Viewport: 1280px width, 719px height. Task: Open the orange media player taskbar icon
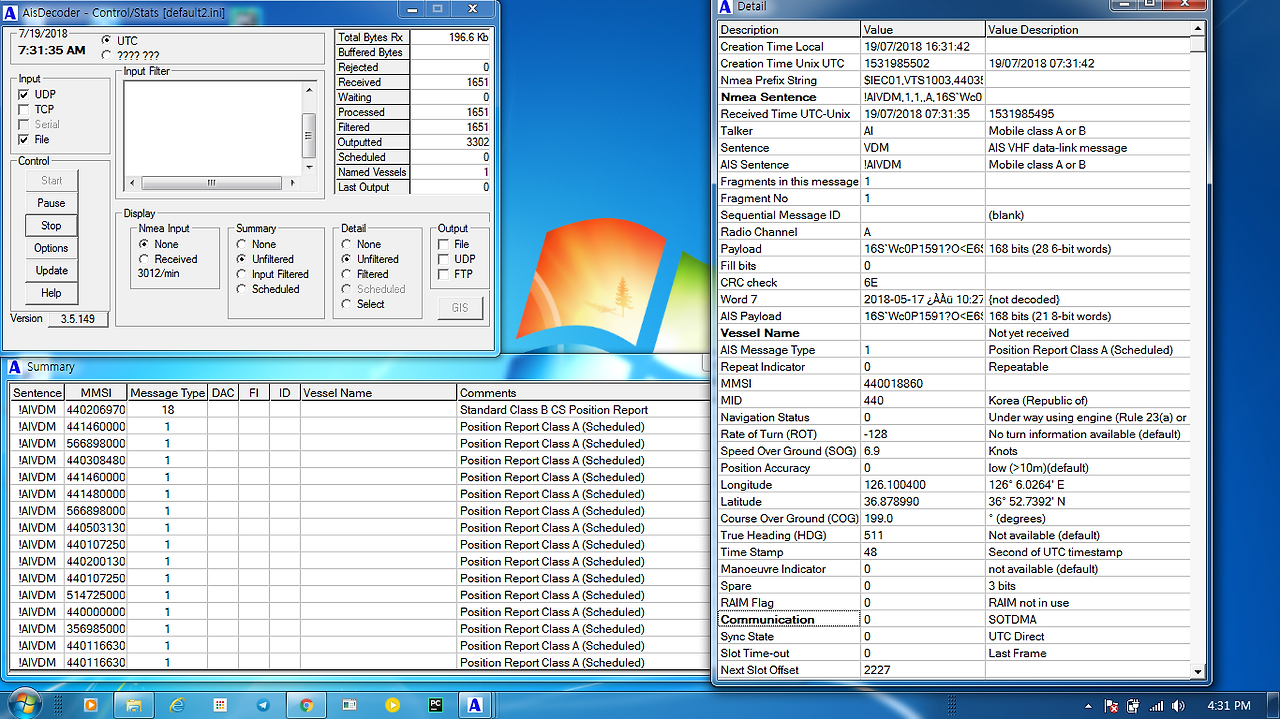(x=90, y=705)
